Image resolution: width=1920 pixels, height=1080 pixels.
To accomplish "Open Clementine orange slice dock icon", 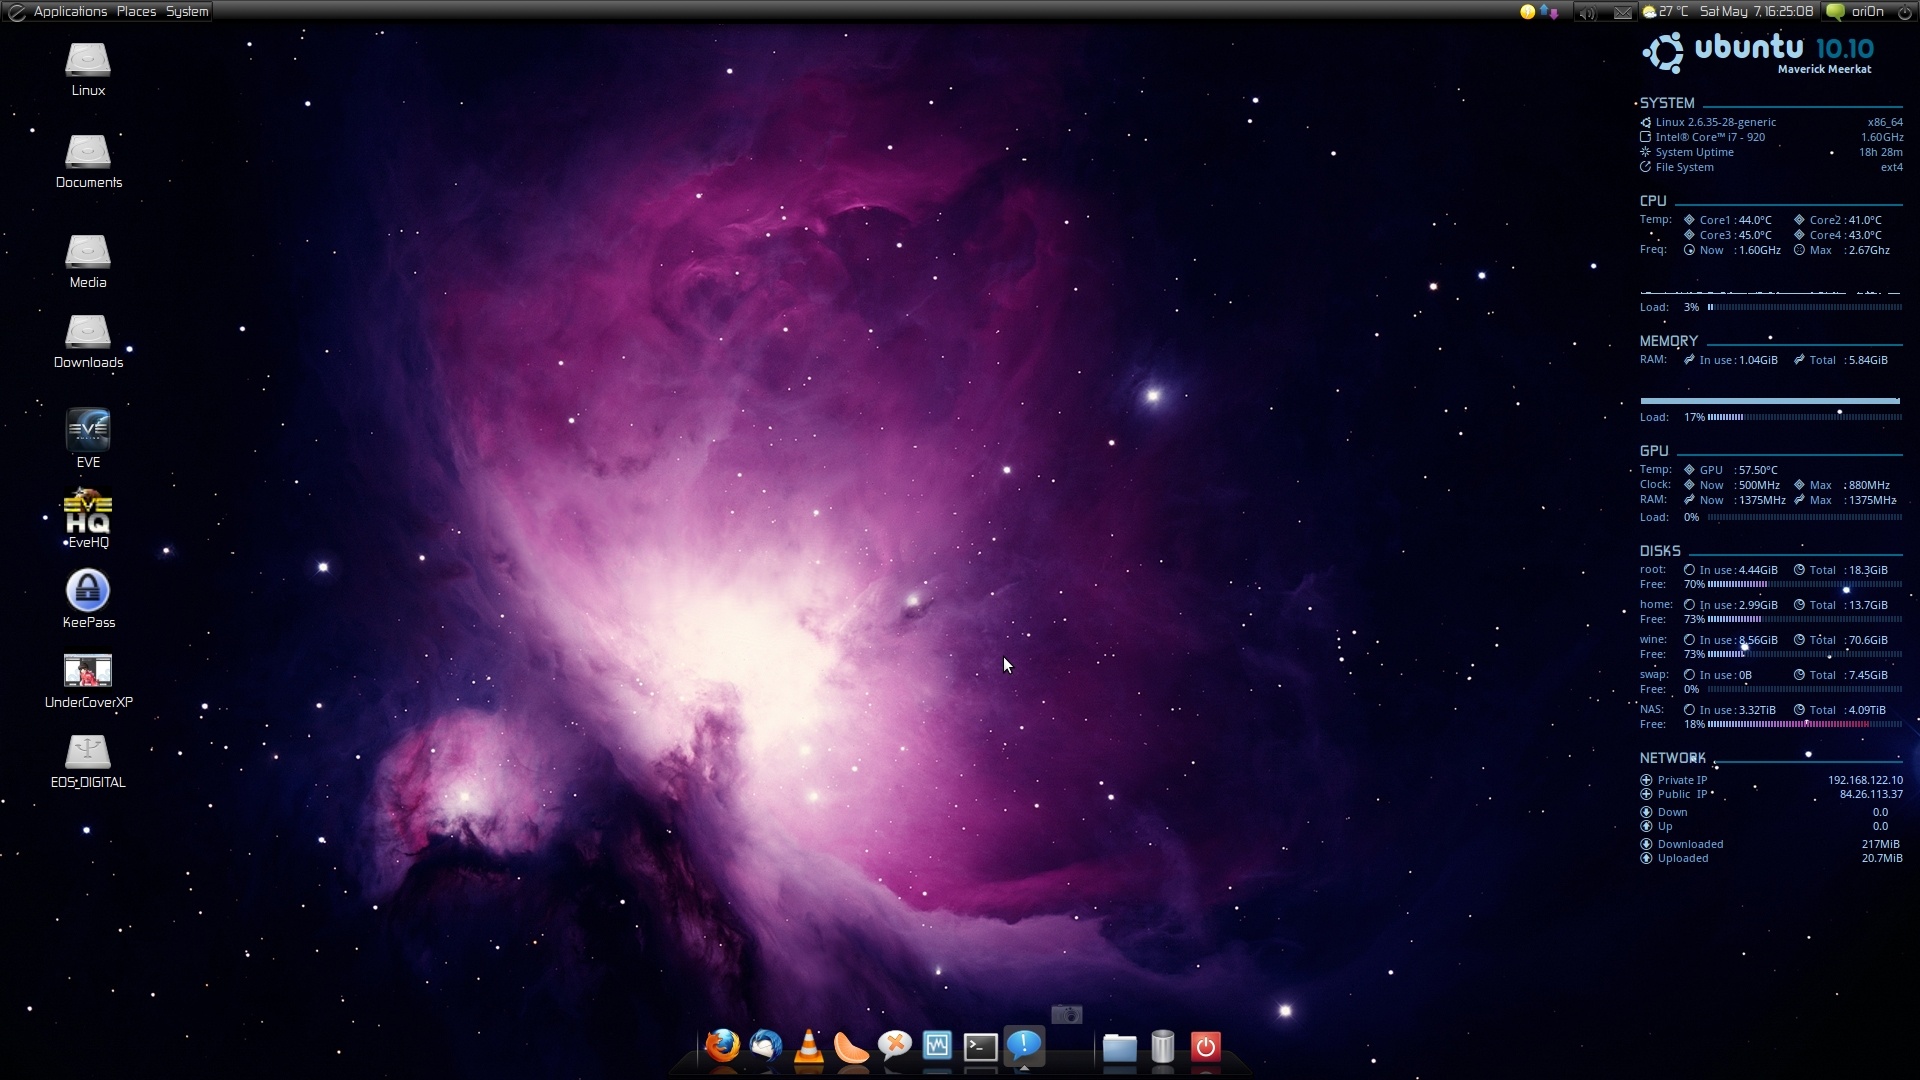I will [x=851, y=1047].
